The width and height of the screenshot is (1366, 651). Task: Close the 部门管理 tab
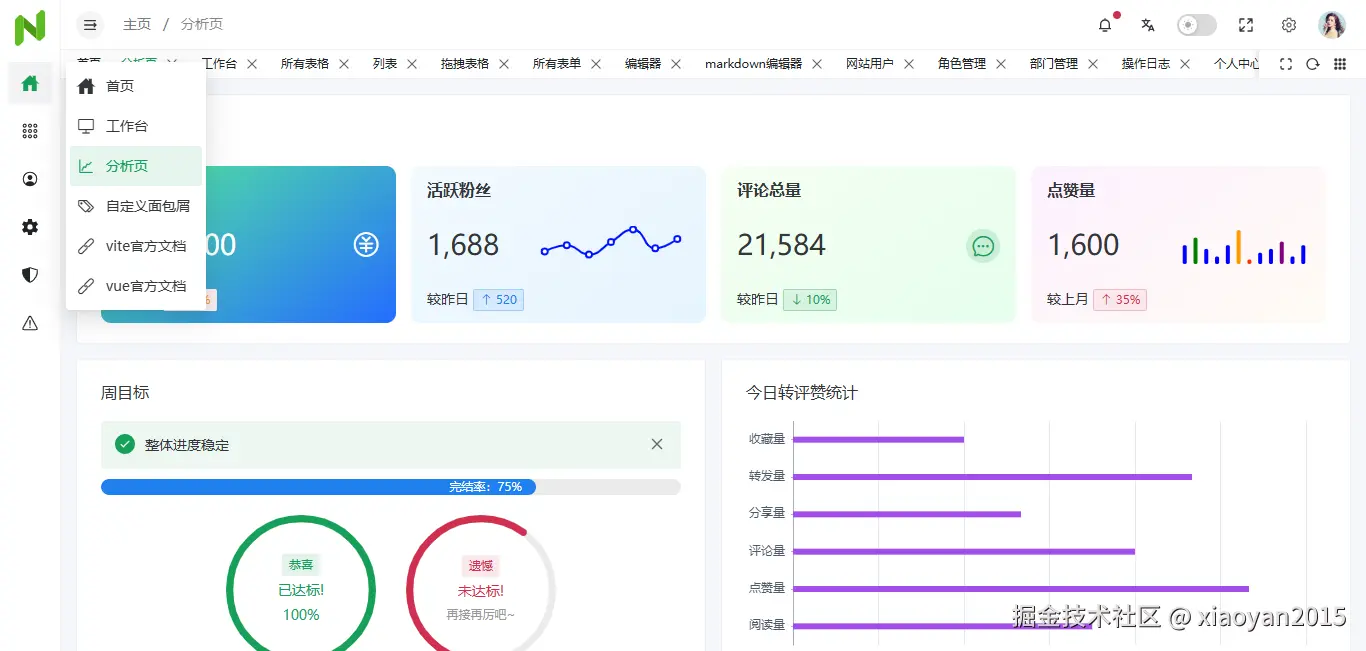(1093, 64)
